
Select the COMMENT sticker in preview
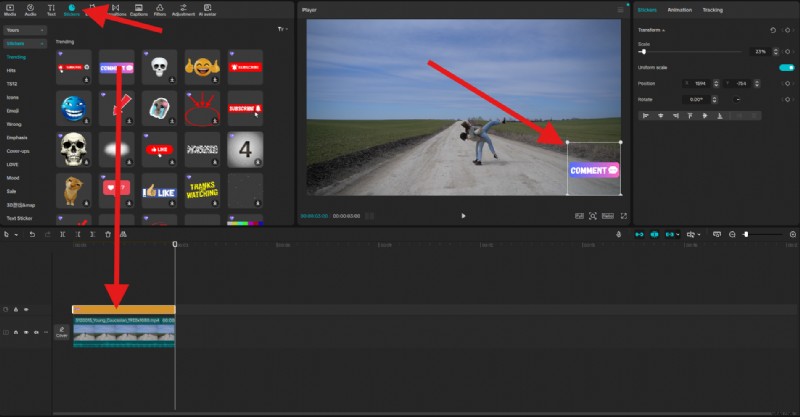point(594,170)
